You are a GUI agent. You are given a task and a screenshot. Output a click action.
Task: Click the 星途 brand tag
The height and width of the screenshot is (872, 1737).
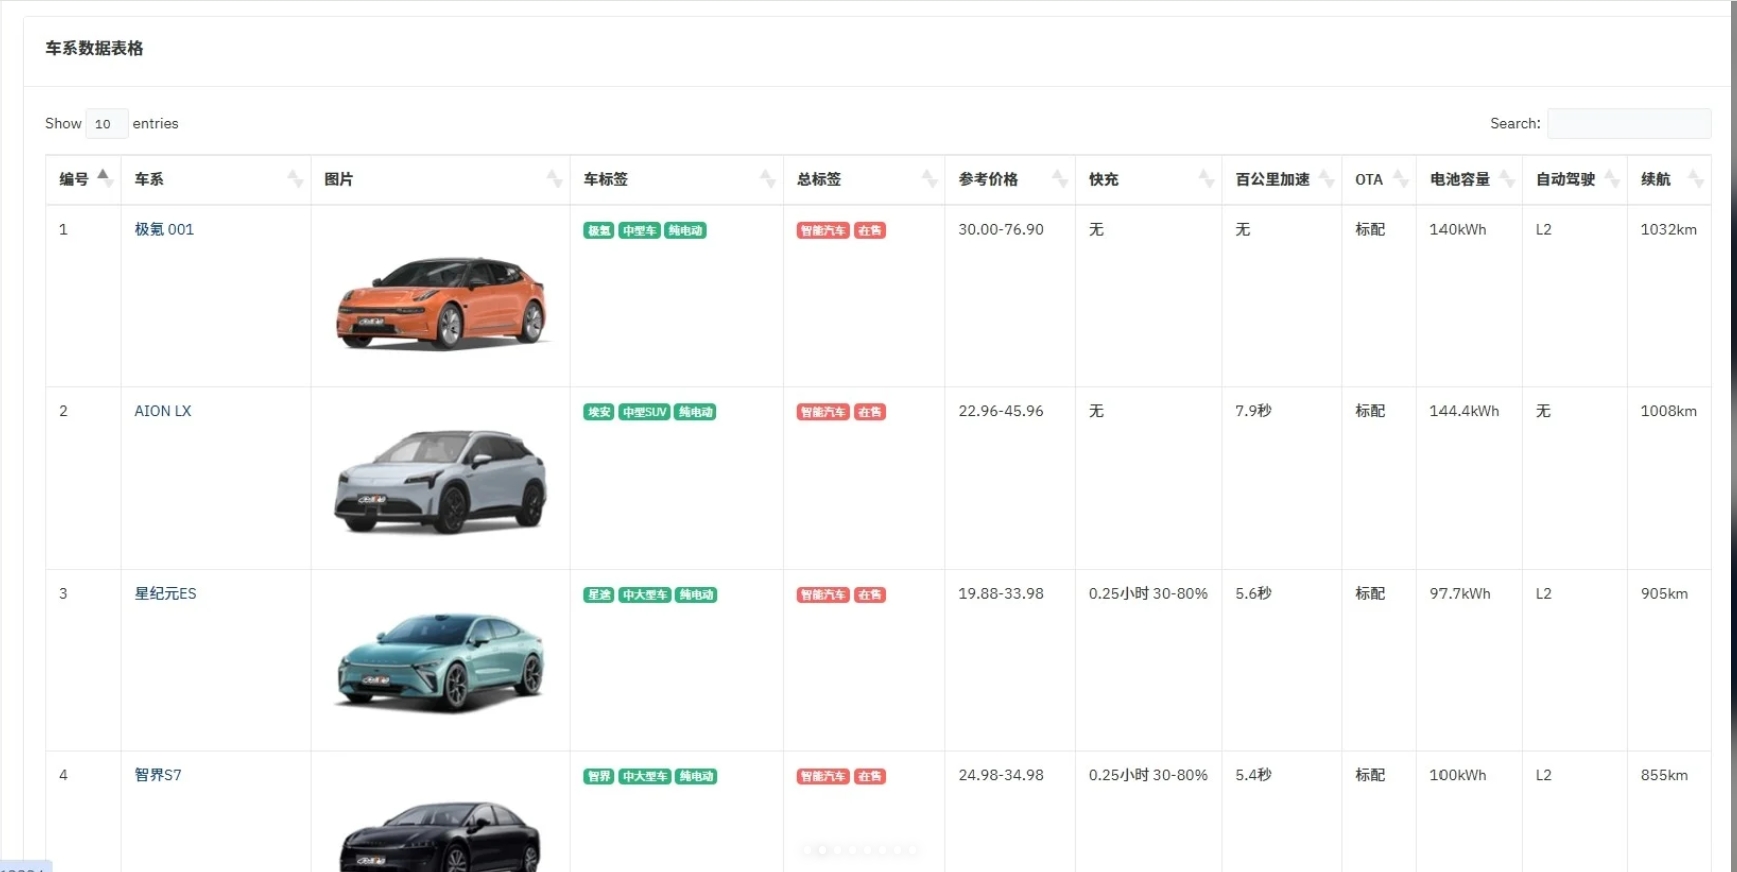click(x=599, y=595)
